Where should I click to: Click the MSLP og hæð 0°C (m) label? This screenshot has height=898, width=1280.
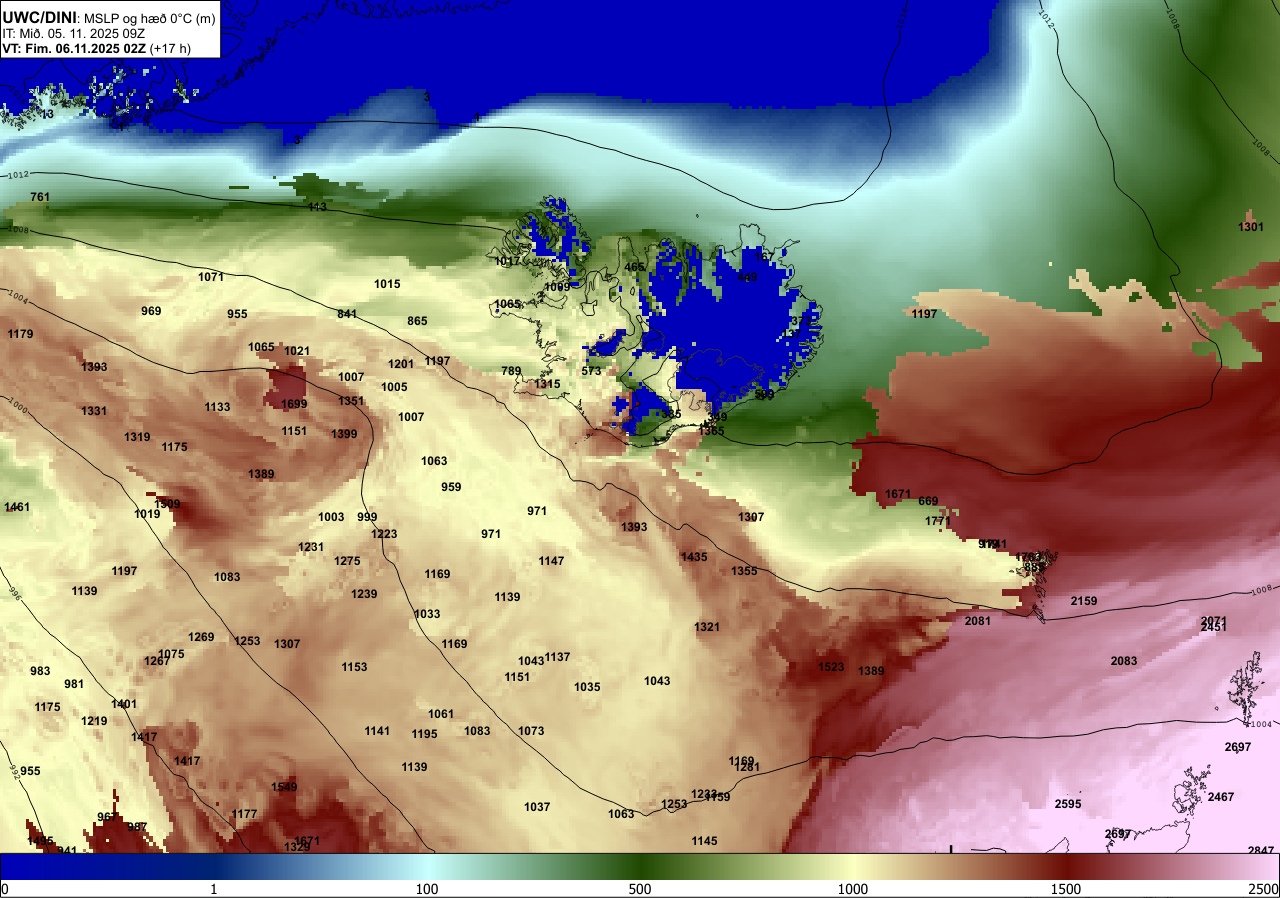pyautogui.click(x=148, y=17)
